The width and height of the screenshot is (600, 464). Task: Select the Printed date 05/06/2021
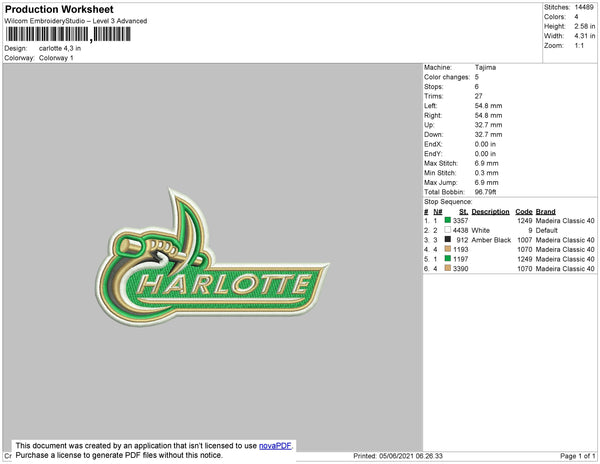pos(396,456)
